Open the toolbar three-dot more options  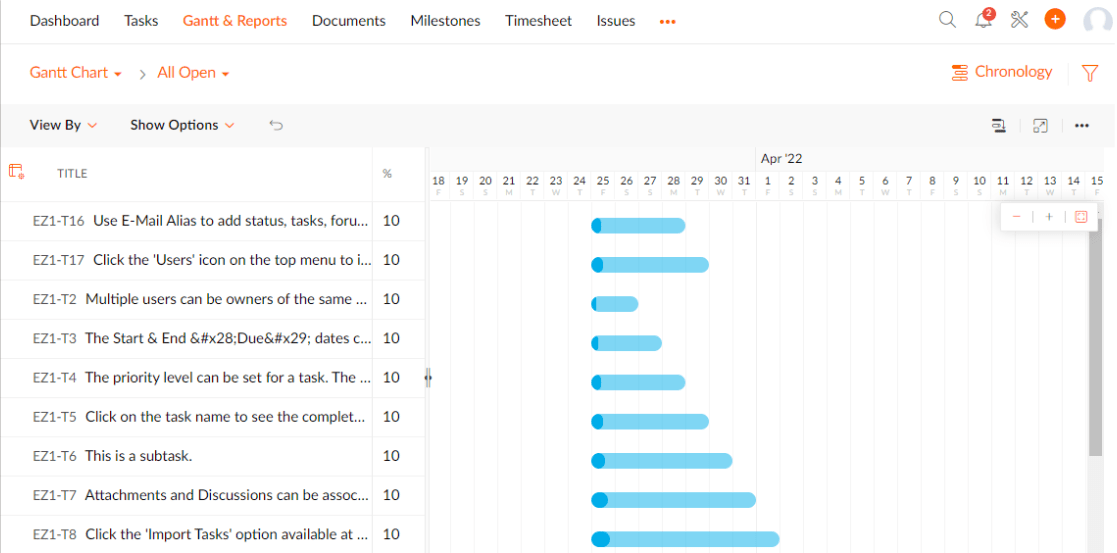pyautogui.click(x=1081, y=125)
